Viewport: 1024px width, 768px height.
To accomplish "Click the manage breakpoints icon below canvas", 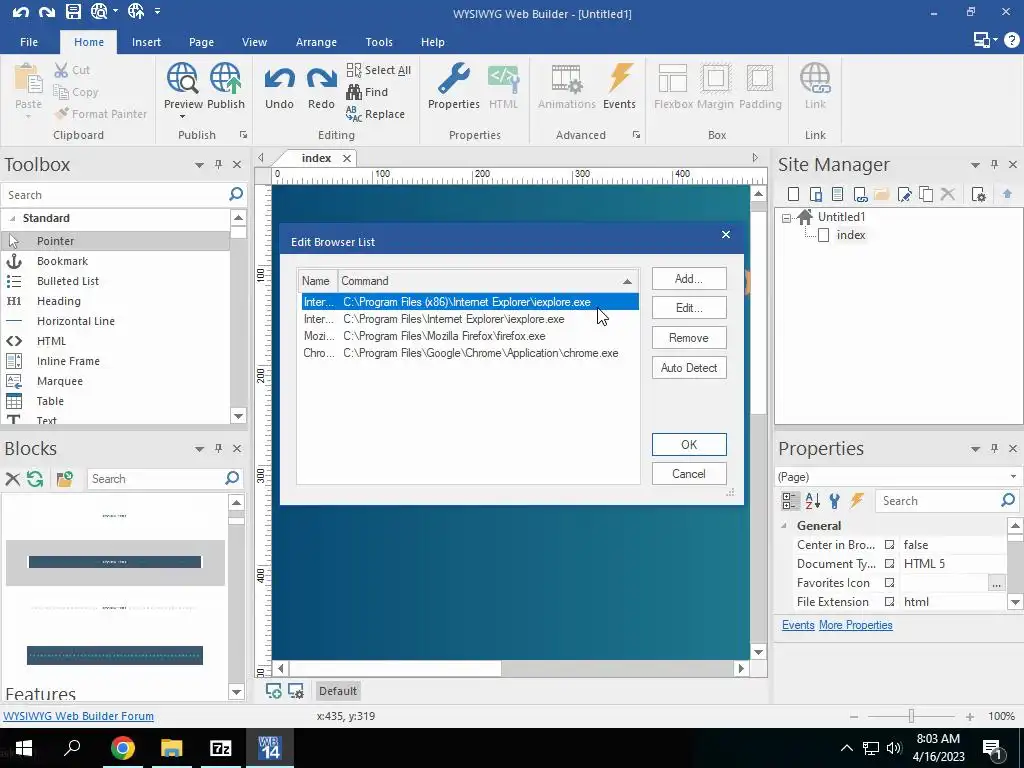I will pyautogui.click(x=296, y=691).
